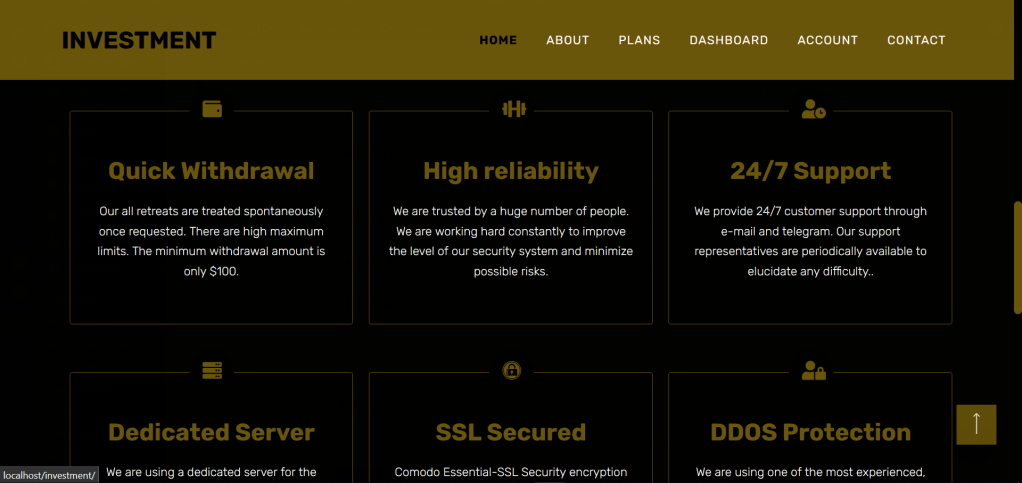Click the padlock icon above SSL Secured
The image size is (1022, 483).
point(512,371)
